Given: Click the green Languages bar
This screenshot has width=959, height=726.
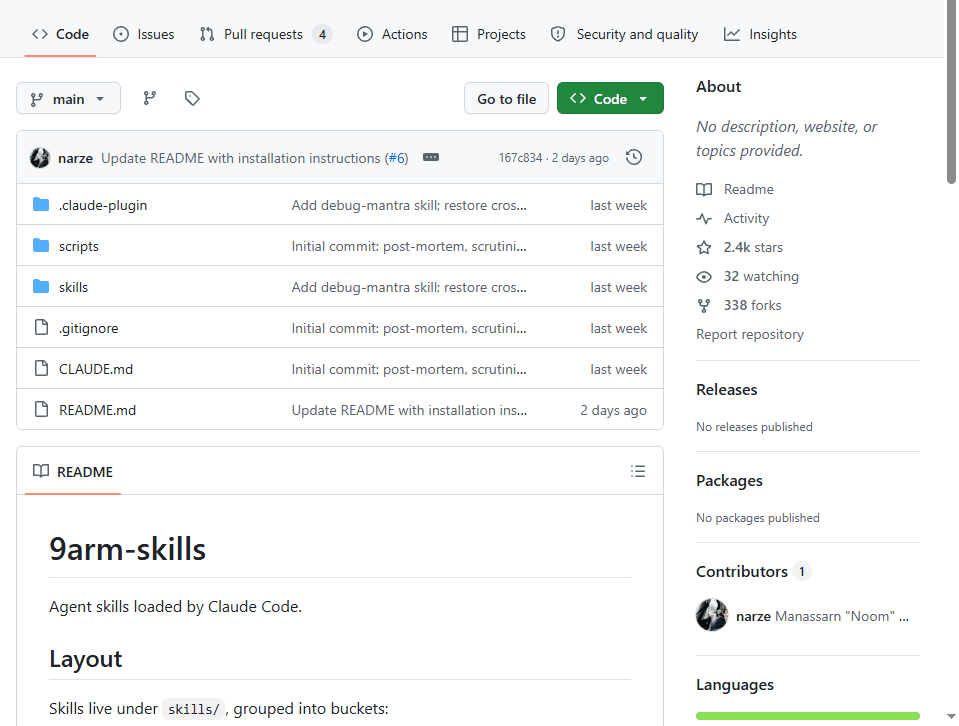Looking at the screenshot, I should 807,716.
